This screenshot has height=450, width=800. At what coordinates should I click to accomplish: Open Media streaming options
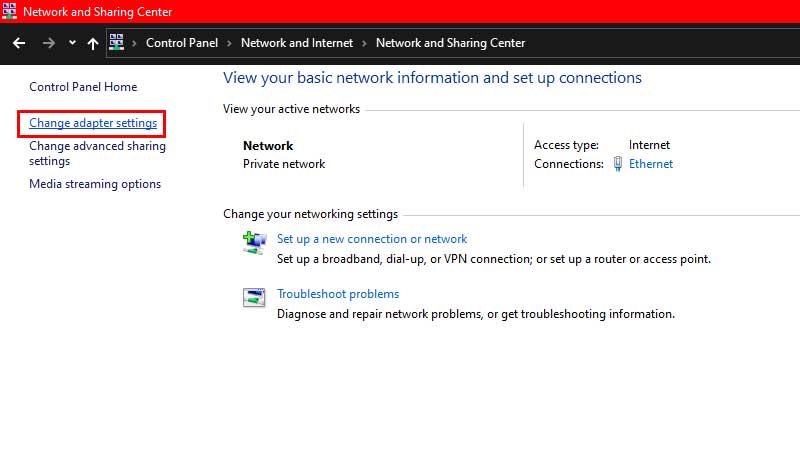95,184
